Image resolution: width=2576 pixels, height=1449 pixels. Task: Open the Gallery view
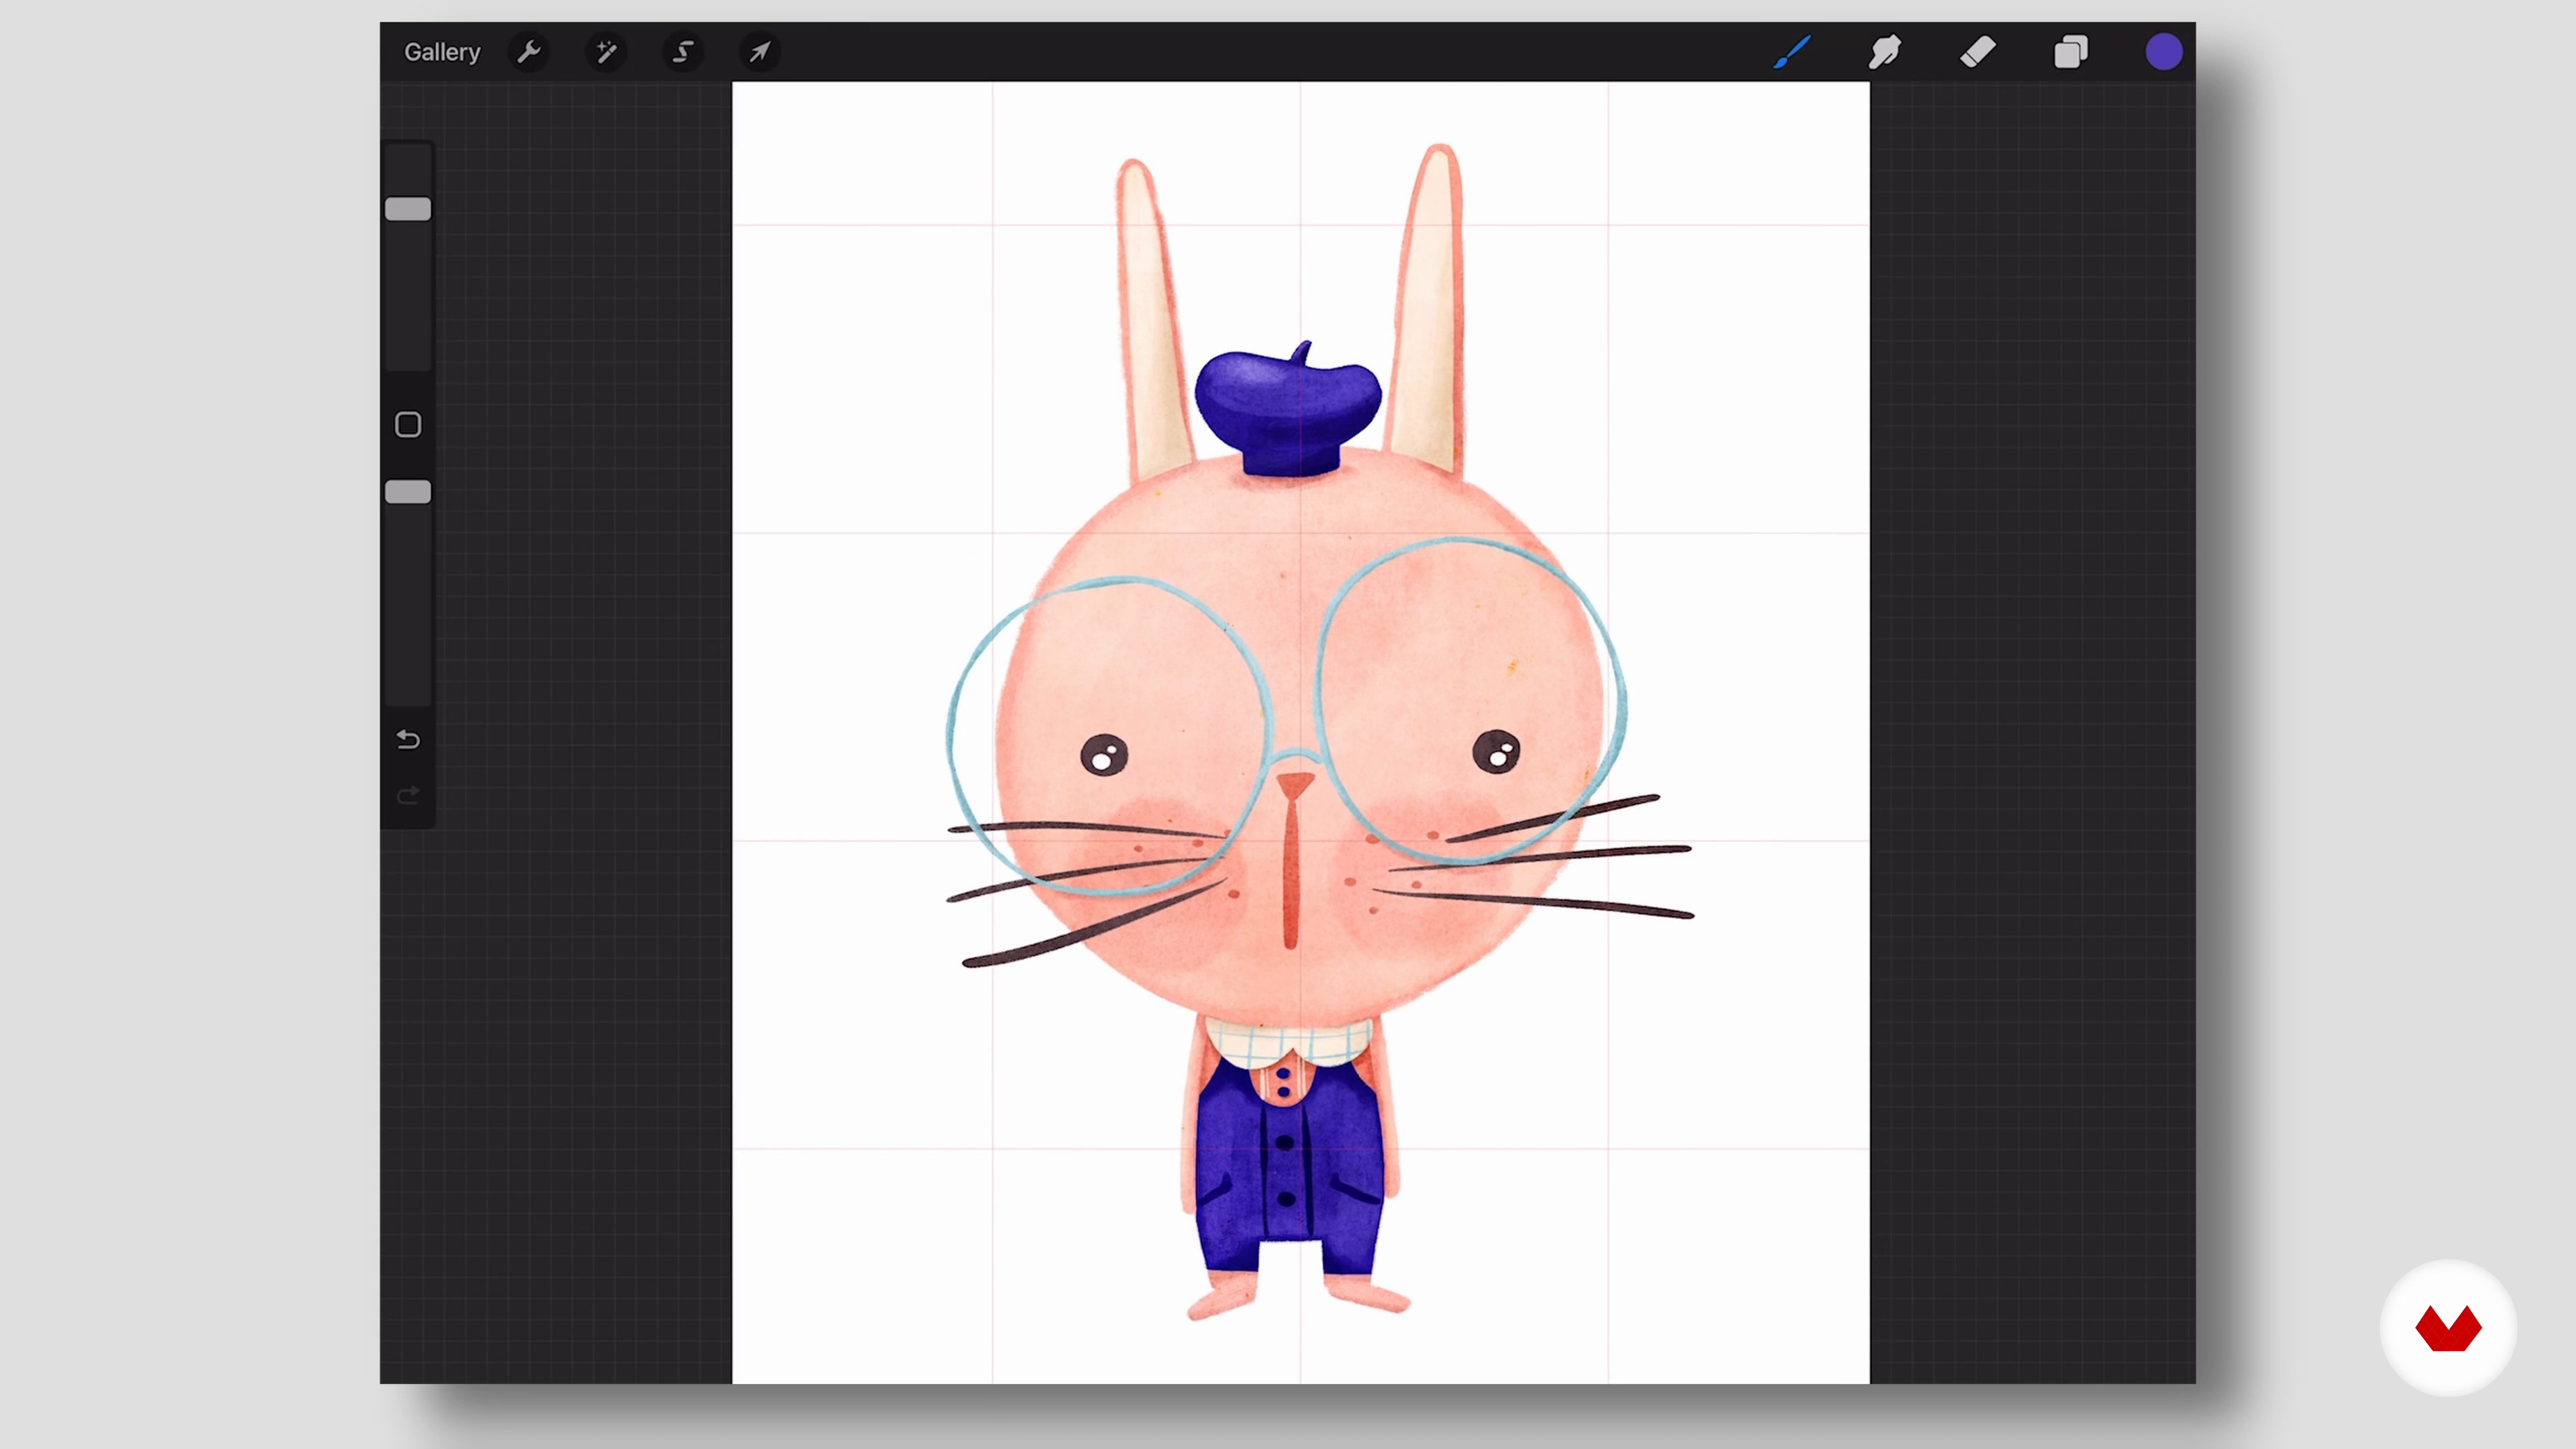(x=442, y=52)
